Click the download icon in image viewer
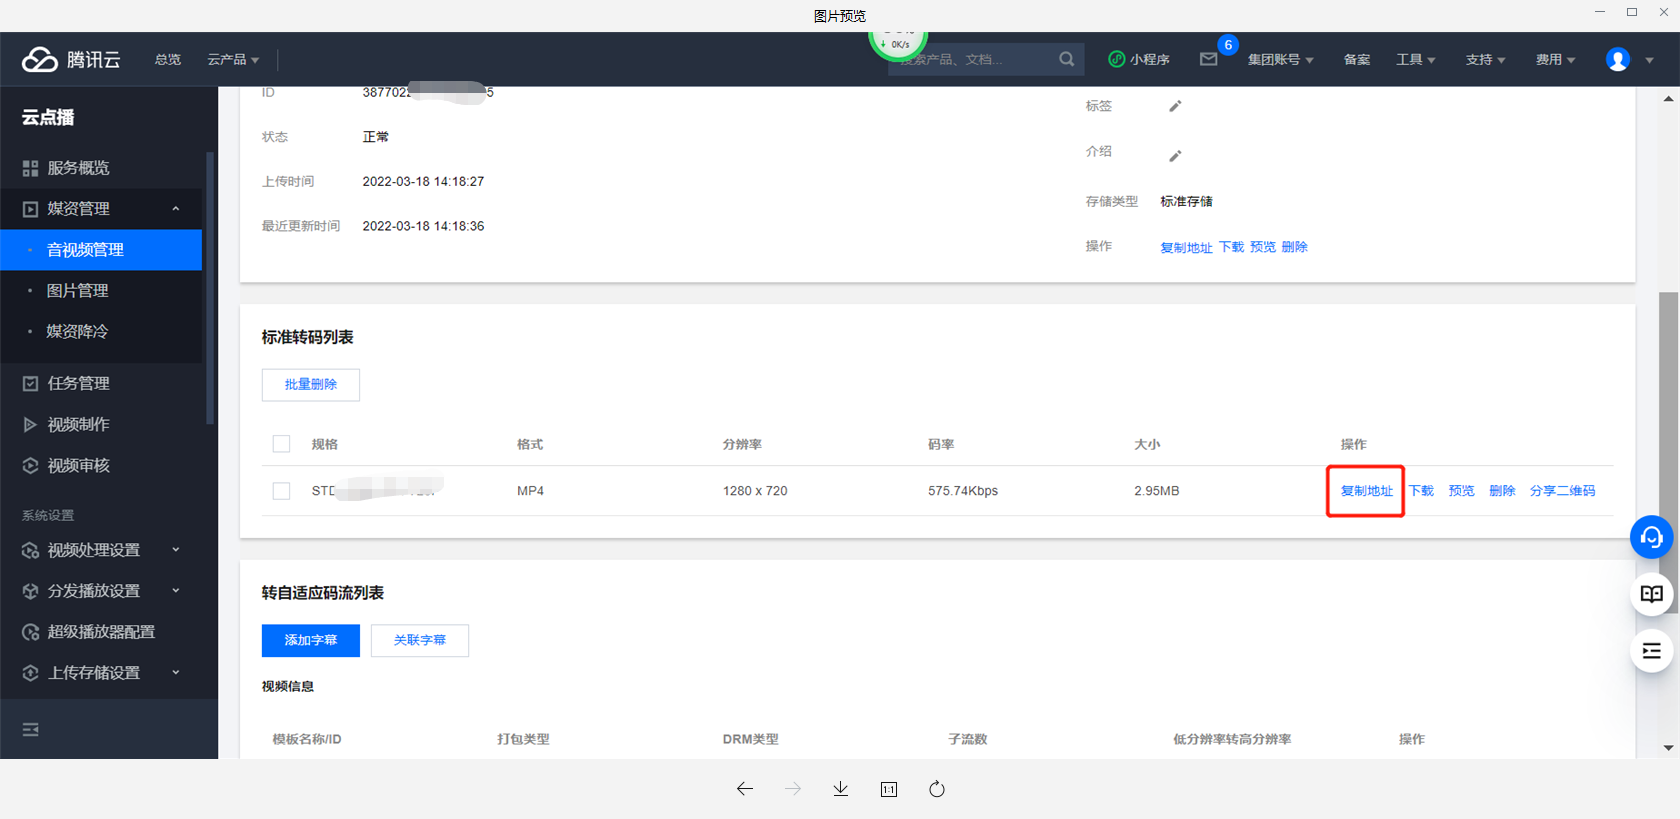Screen dimensions: 1680x819 [x=840, y=789]
